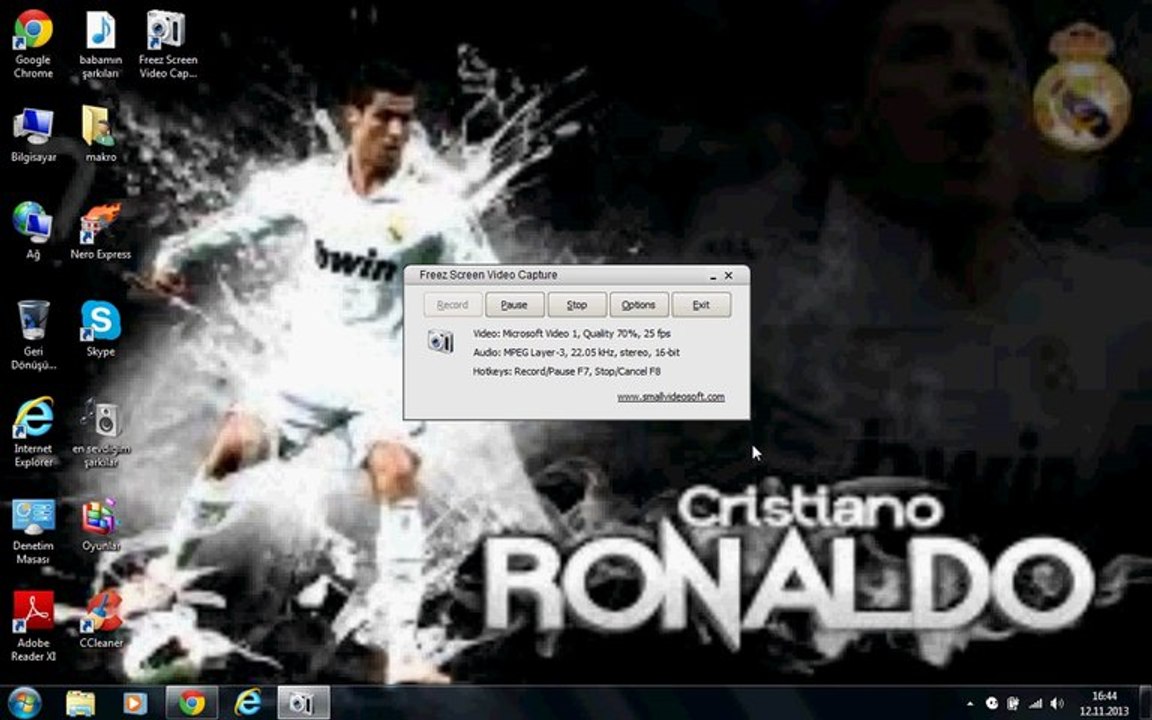The height and width of the screenshot is (720, 1152).
Task: Open File Explorer from taskbar
Action: click(x=80, y=703)
